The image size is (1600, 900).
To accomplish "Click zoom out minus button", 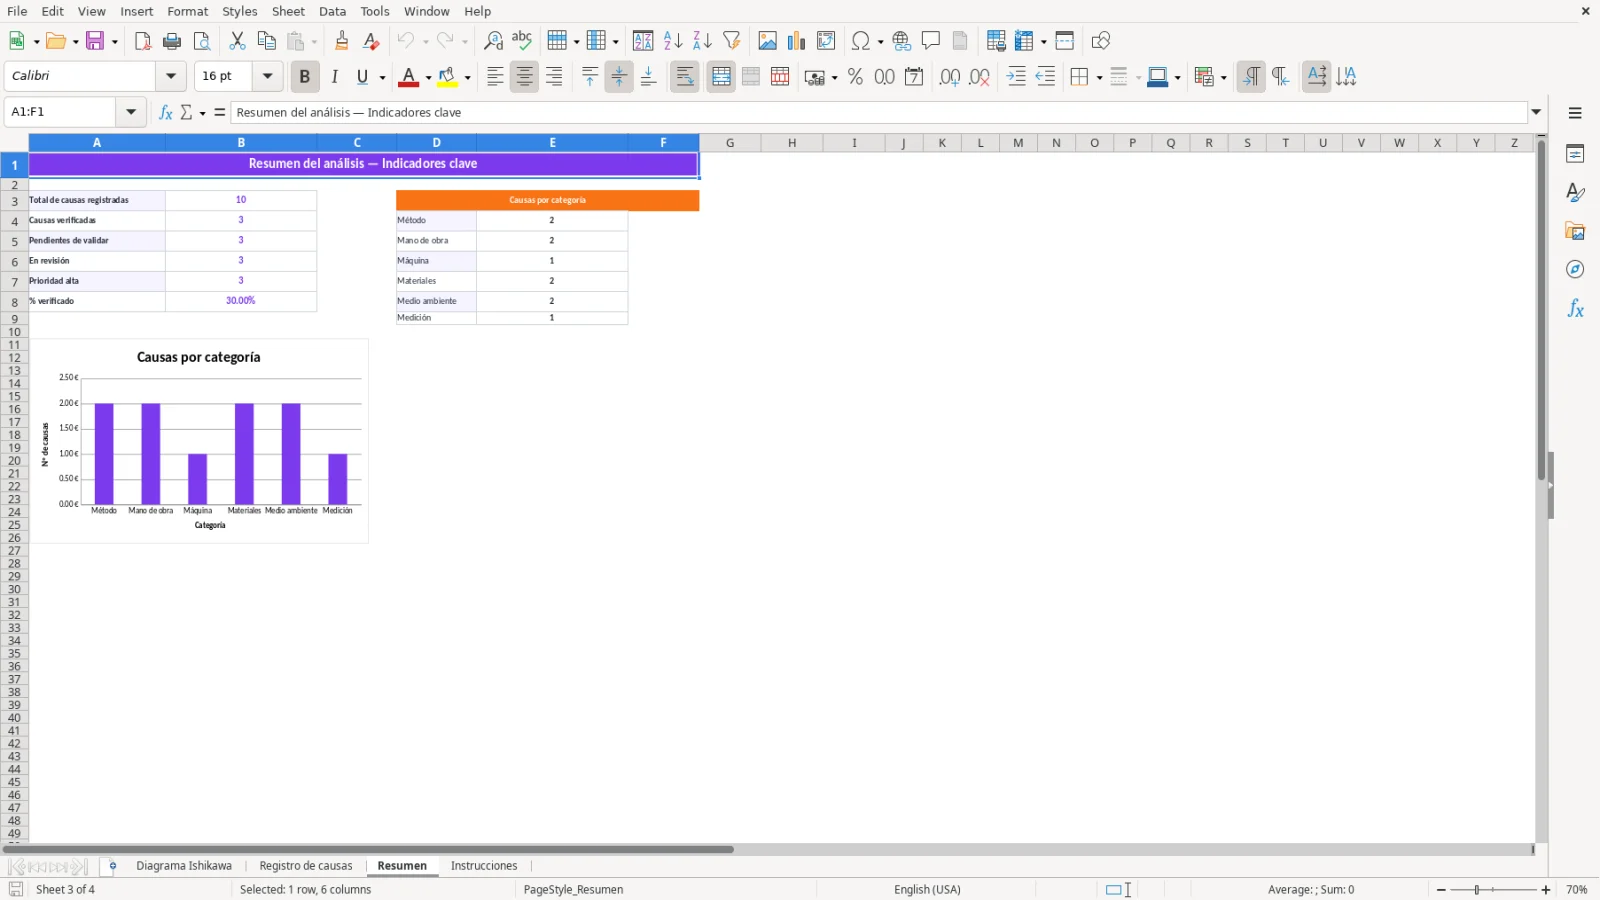I will click(1441, 889).
